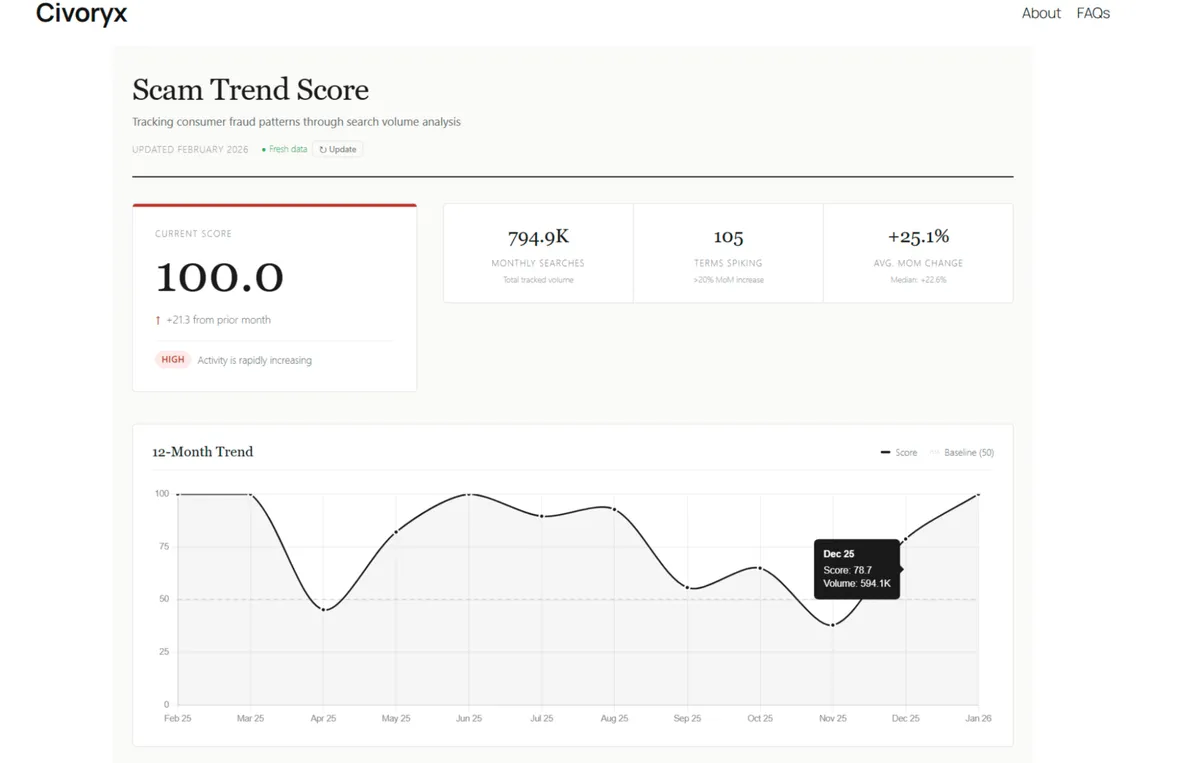The width and height of the screenshot is (1200, 763).
Task: Click the upward arrow beside +21.3 change
Action: 157,320
